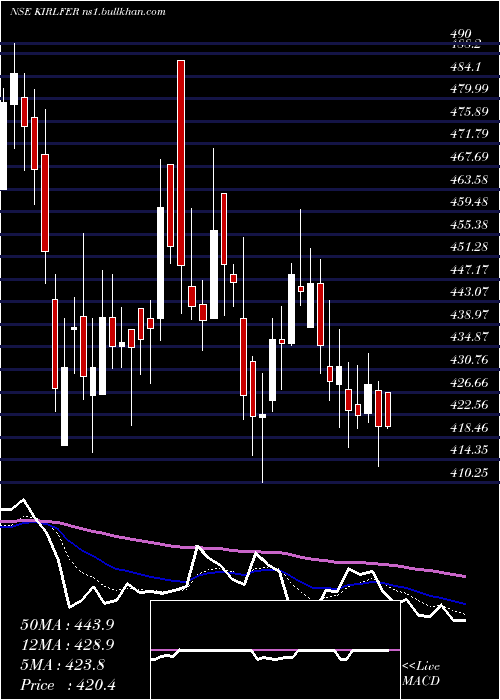Click the 459.48 price label
Screen dimensions: 500x700
pyautogui.click(x=469, y=202)
